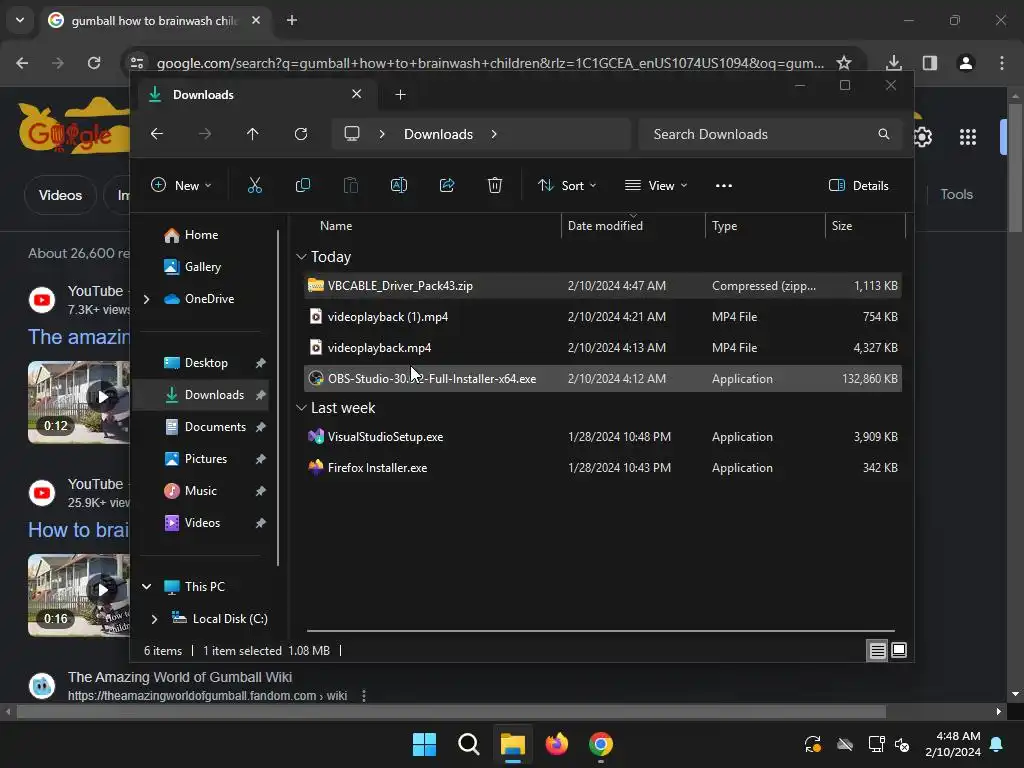Reload the Chrome page

pyautogui.click(x=94, y=63)
